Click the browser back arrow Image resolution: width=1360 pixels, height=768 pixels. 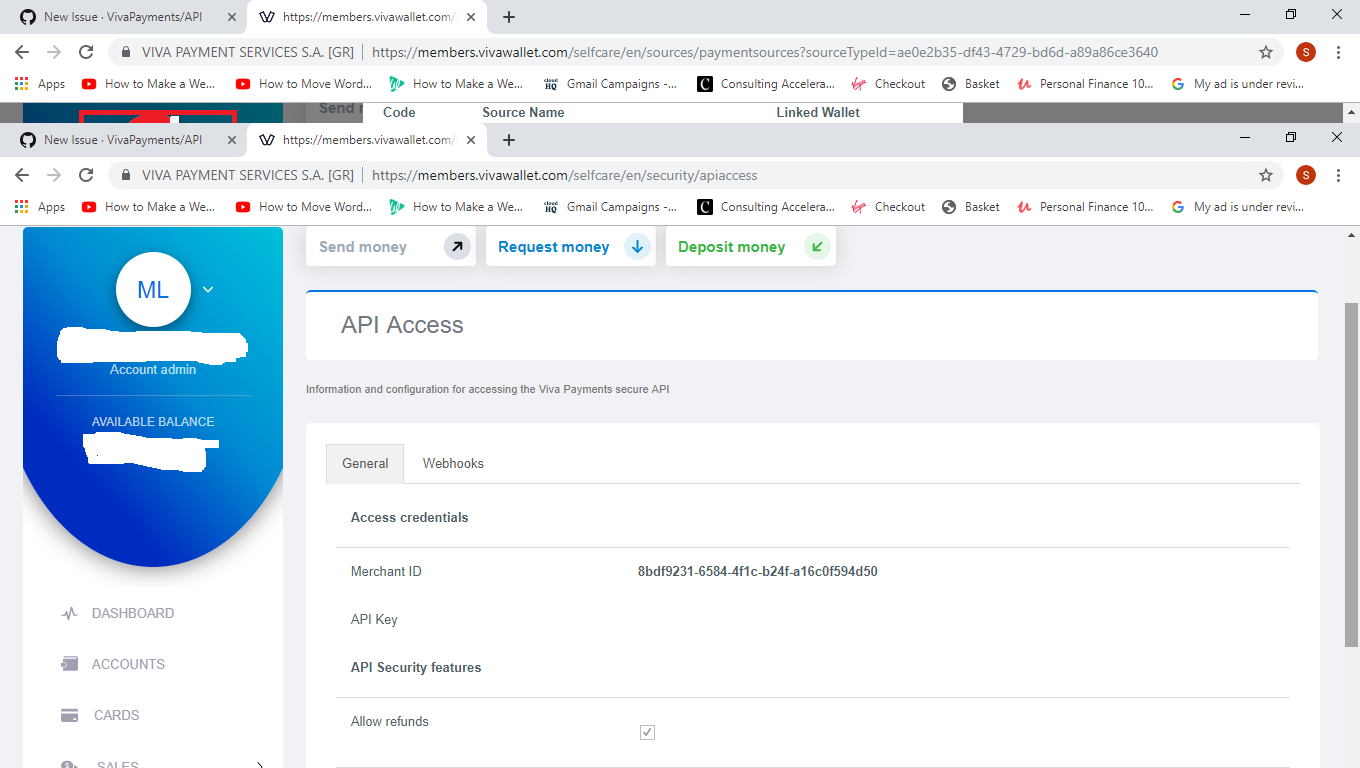[21, 175]
